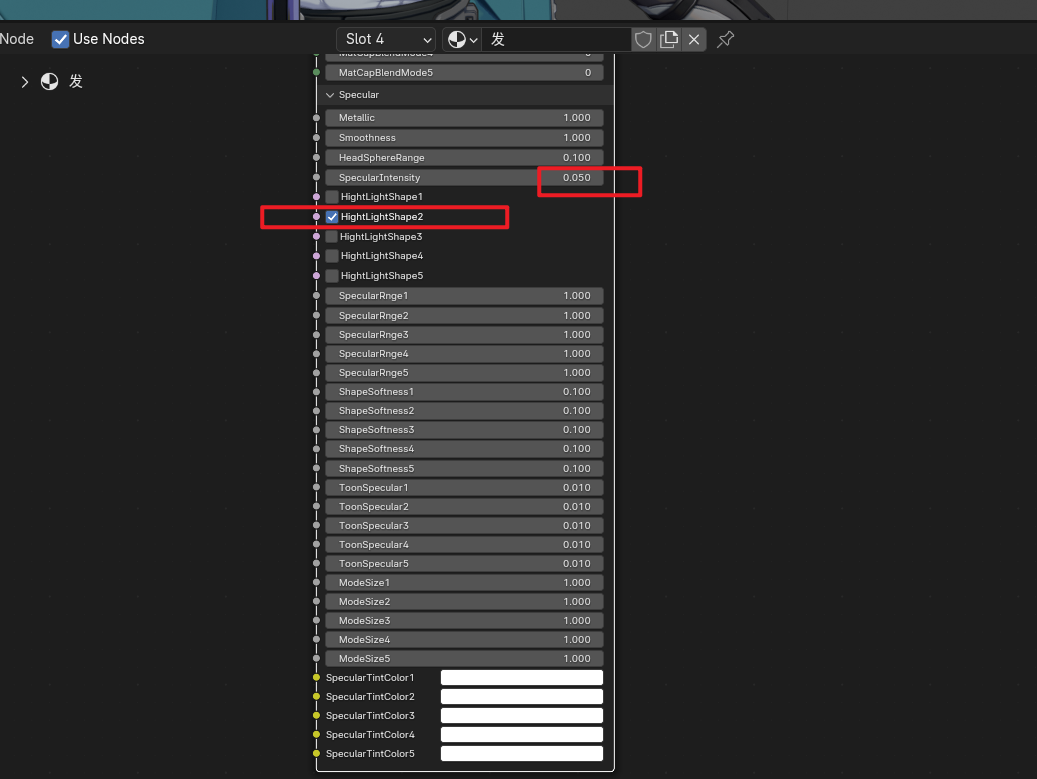Open the SpecularTintColor3 color swatch
Image resolution: width=1037 pixels, height=779 pixels.
[x=521, y=716]
